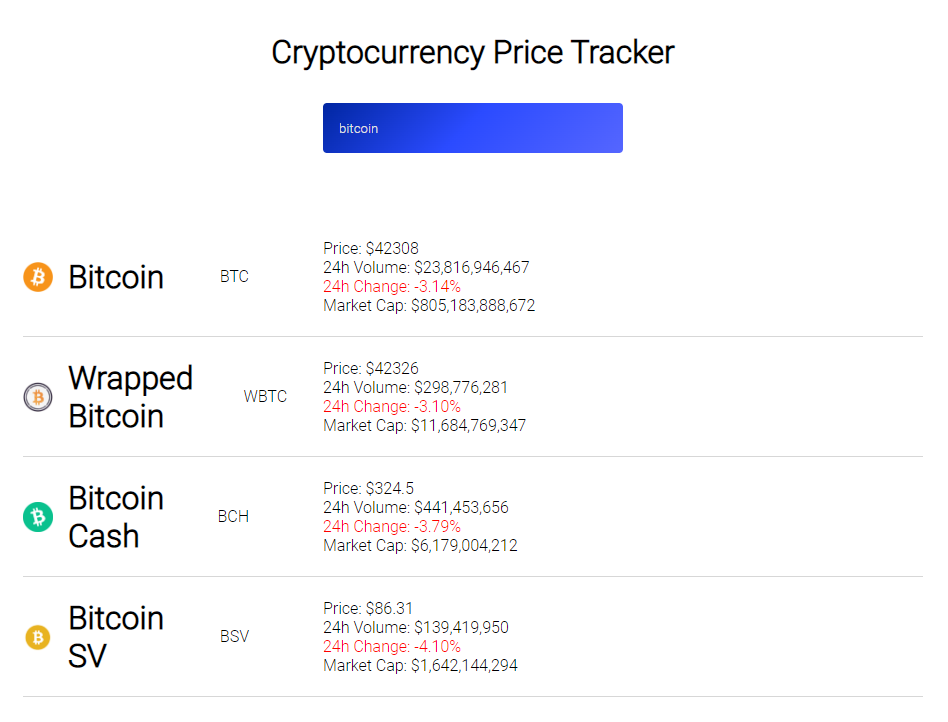Click the bitcoin search input field
Screen dimensions: 948x722
pyautogui.click(x=472, y=128)
